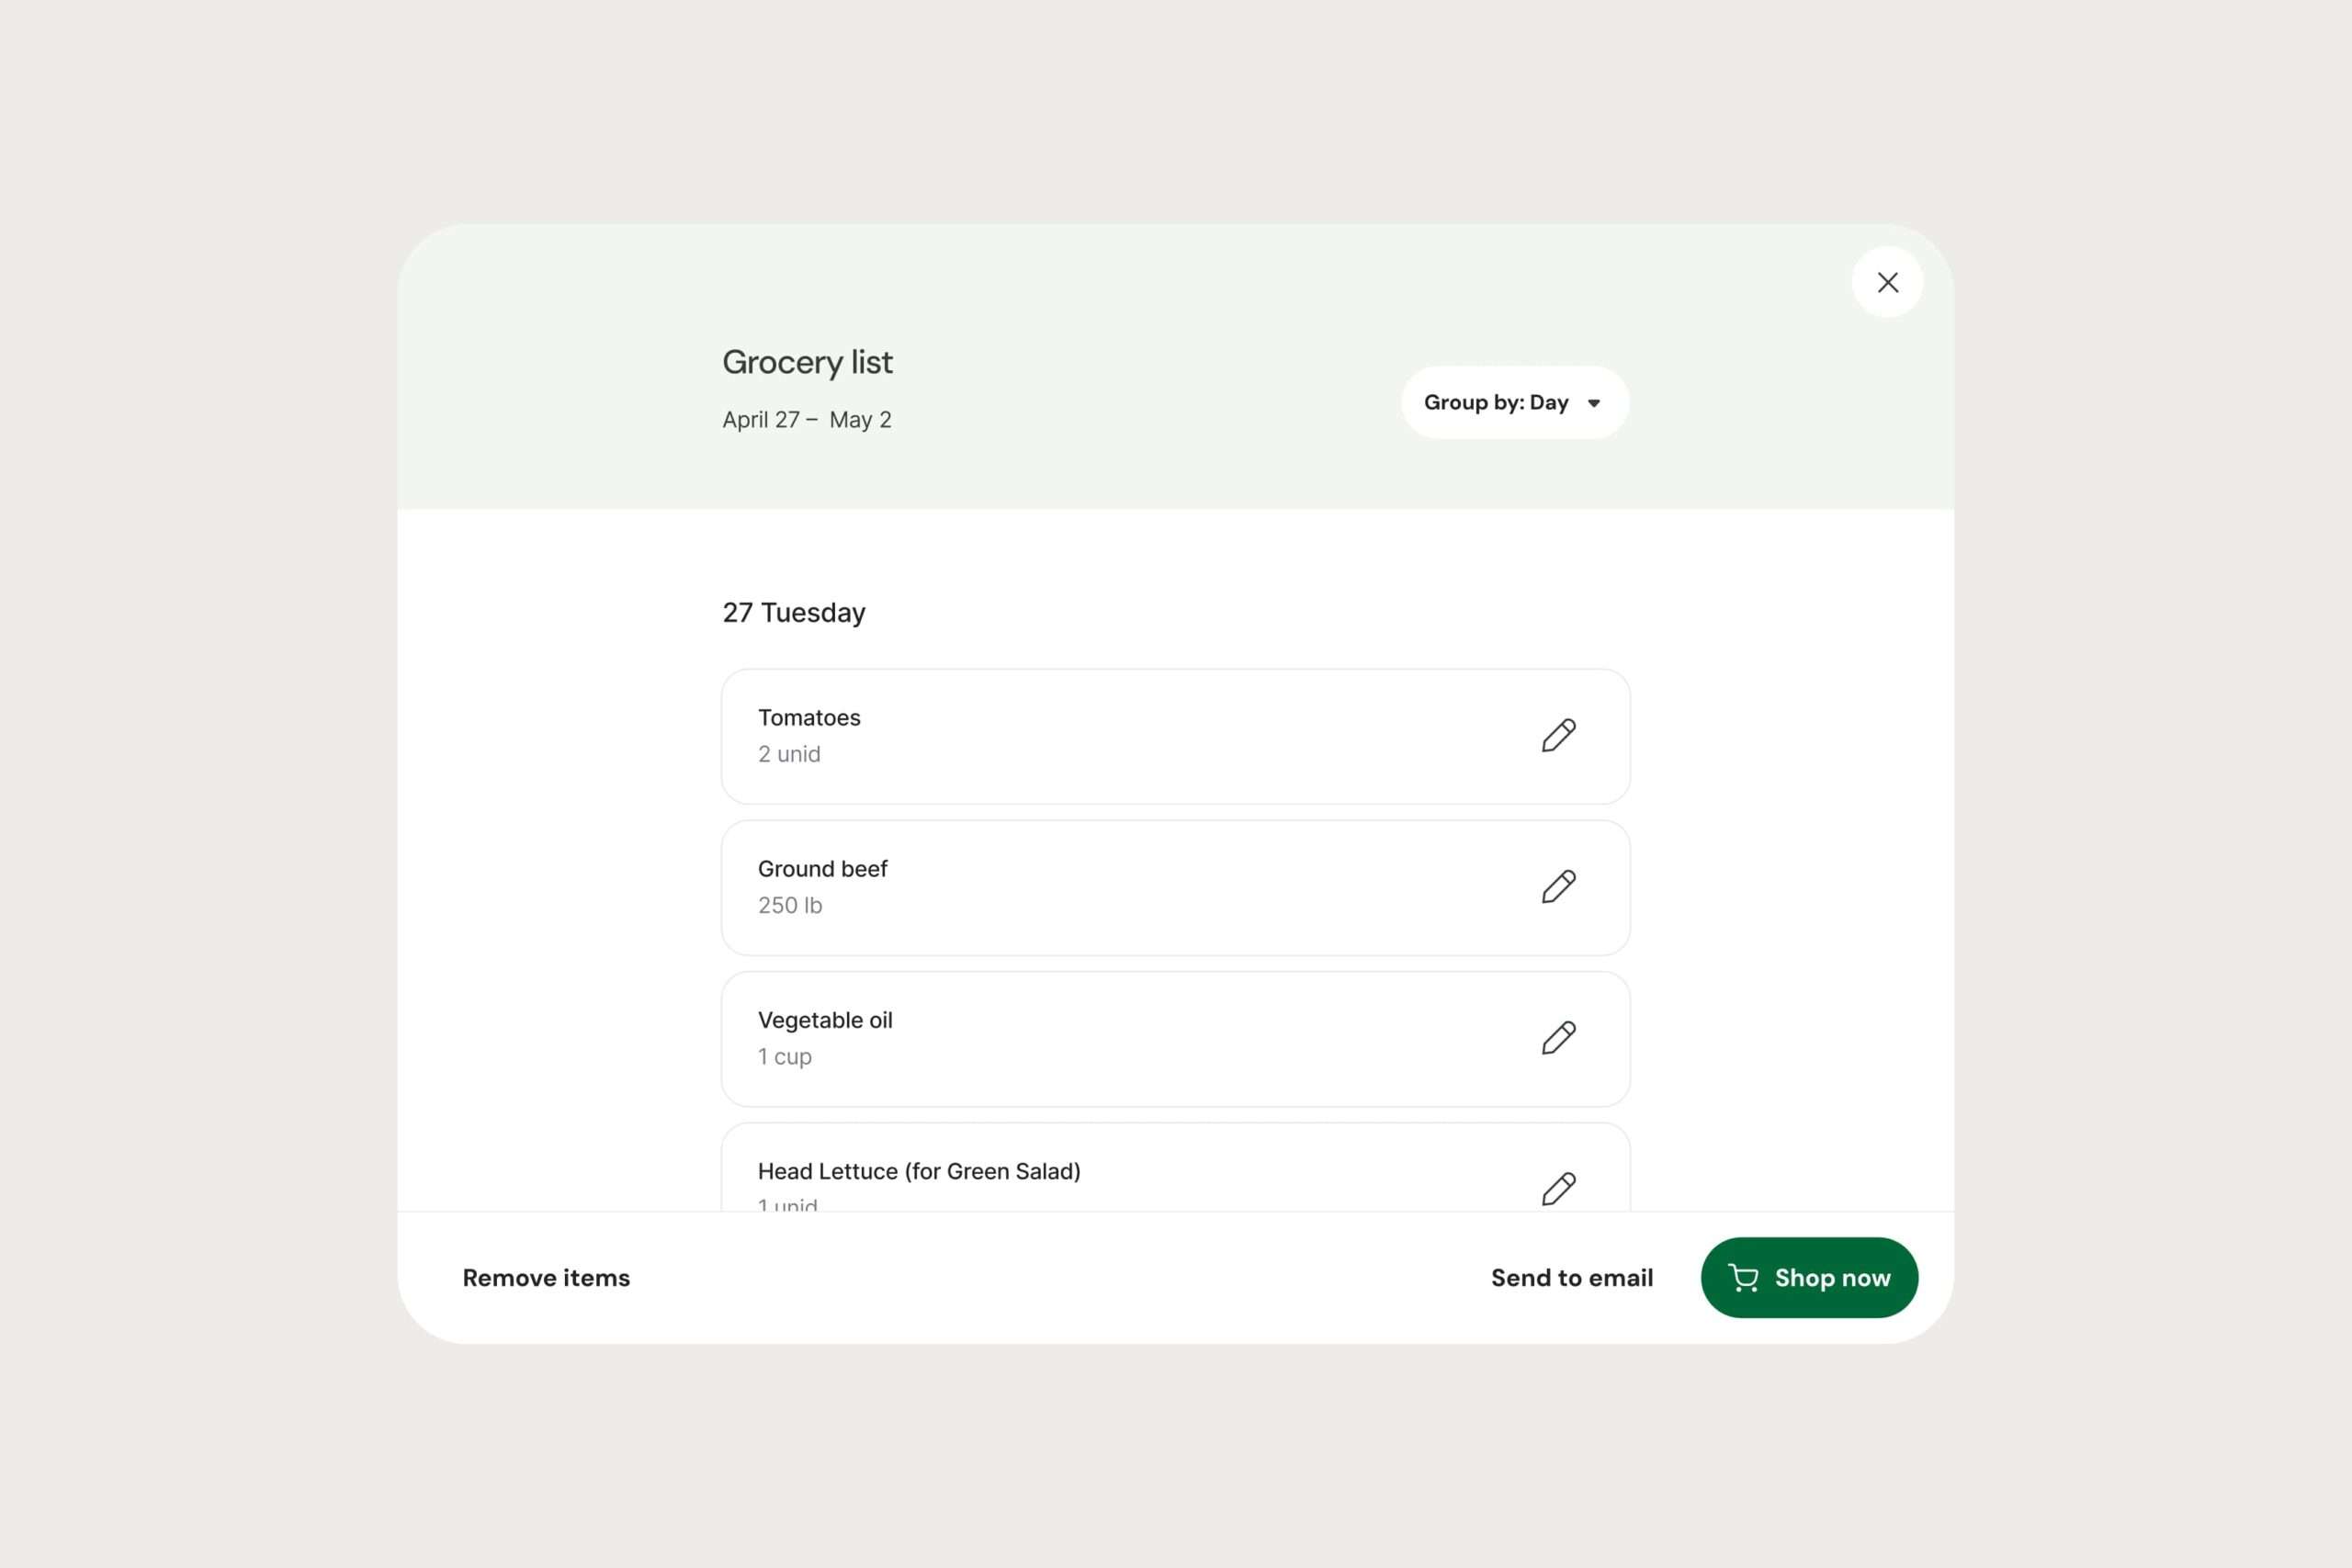Select the Tomatoes item name
This screenshot has height=1568, width=2352.
click(809, 718)
